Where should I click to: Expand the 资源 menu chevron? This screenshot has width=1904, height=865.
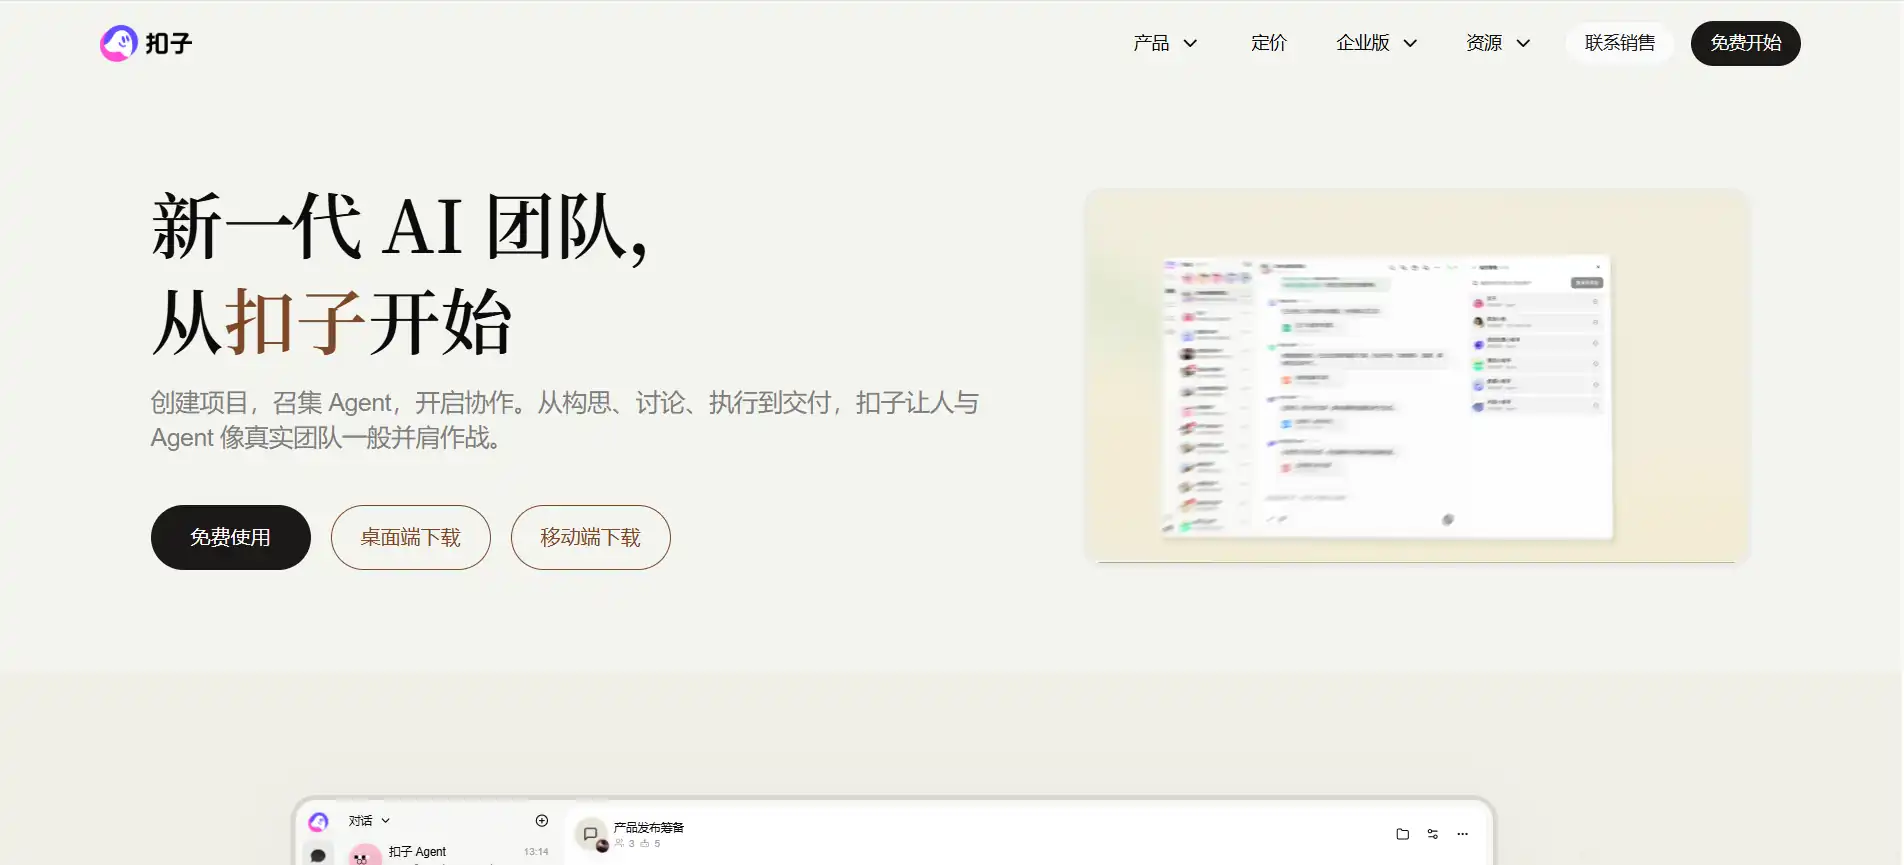(1523, 43)
